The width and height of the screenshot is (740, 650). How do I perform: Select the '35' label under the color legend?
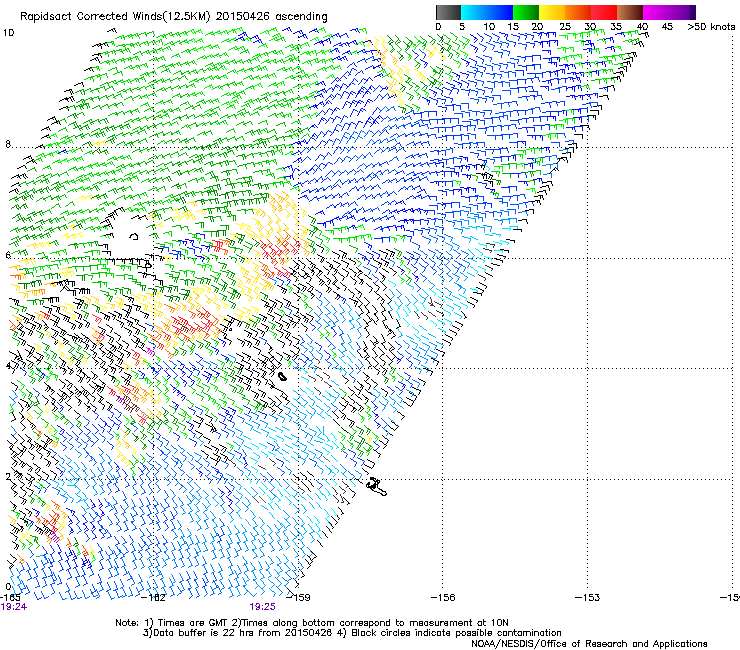(x=616, y=27)
